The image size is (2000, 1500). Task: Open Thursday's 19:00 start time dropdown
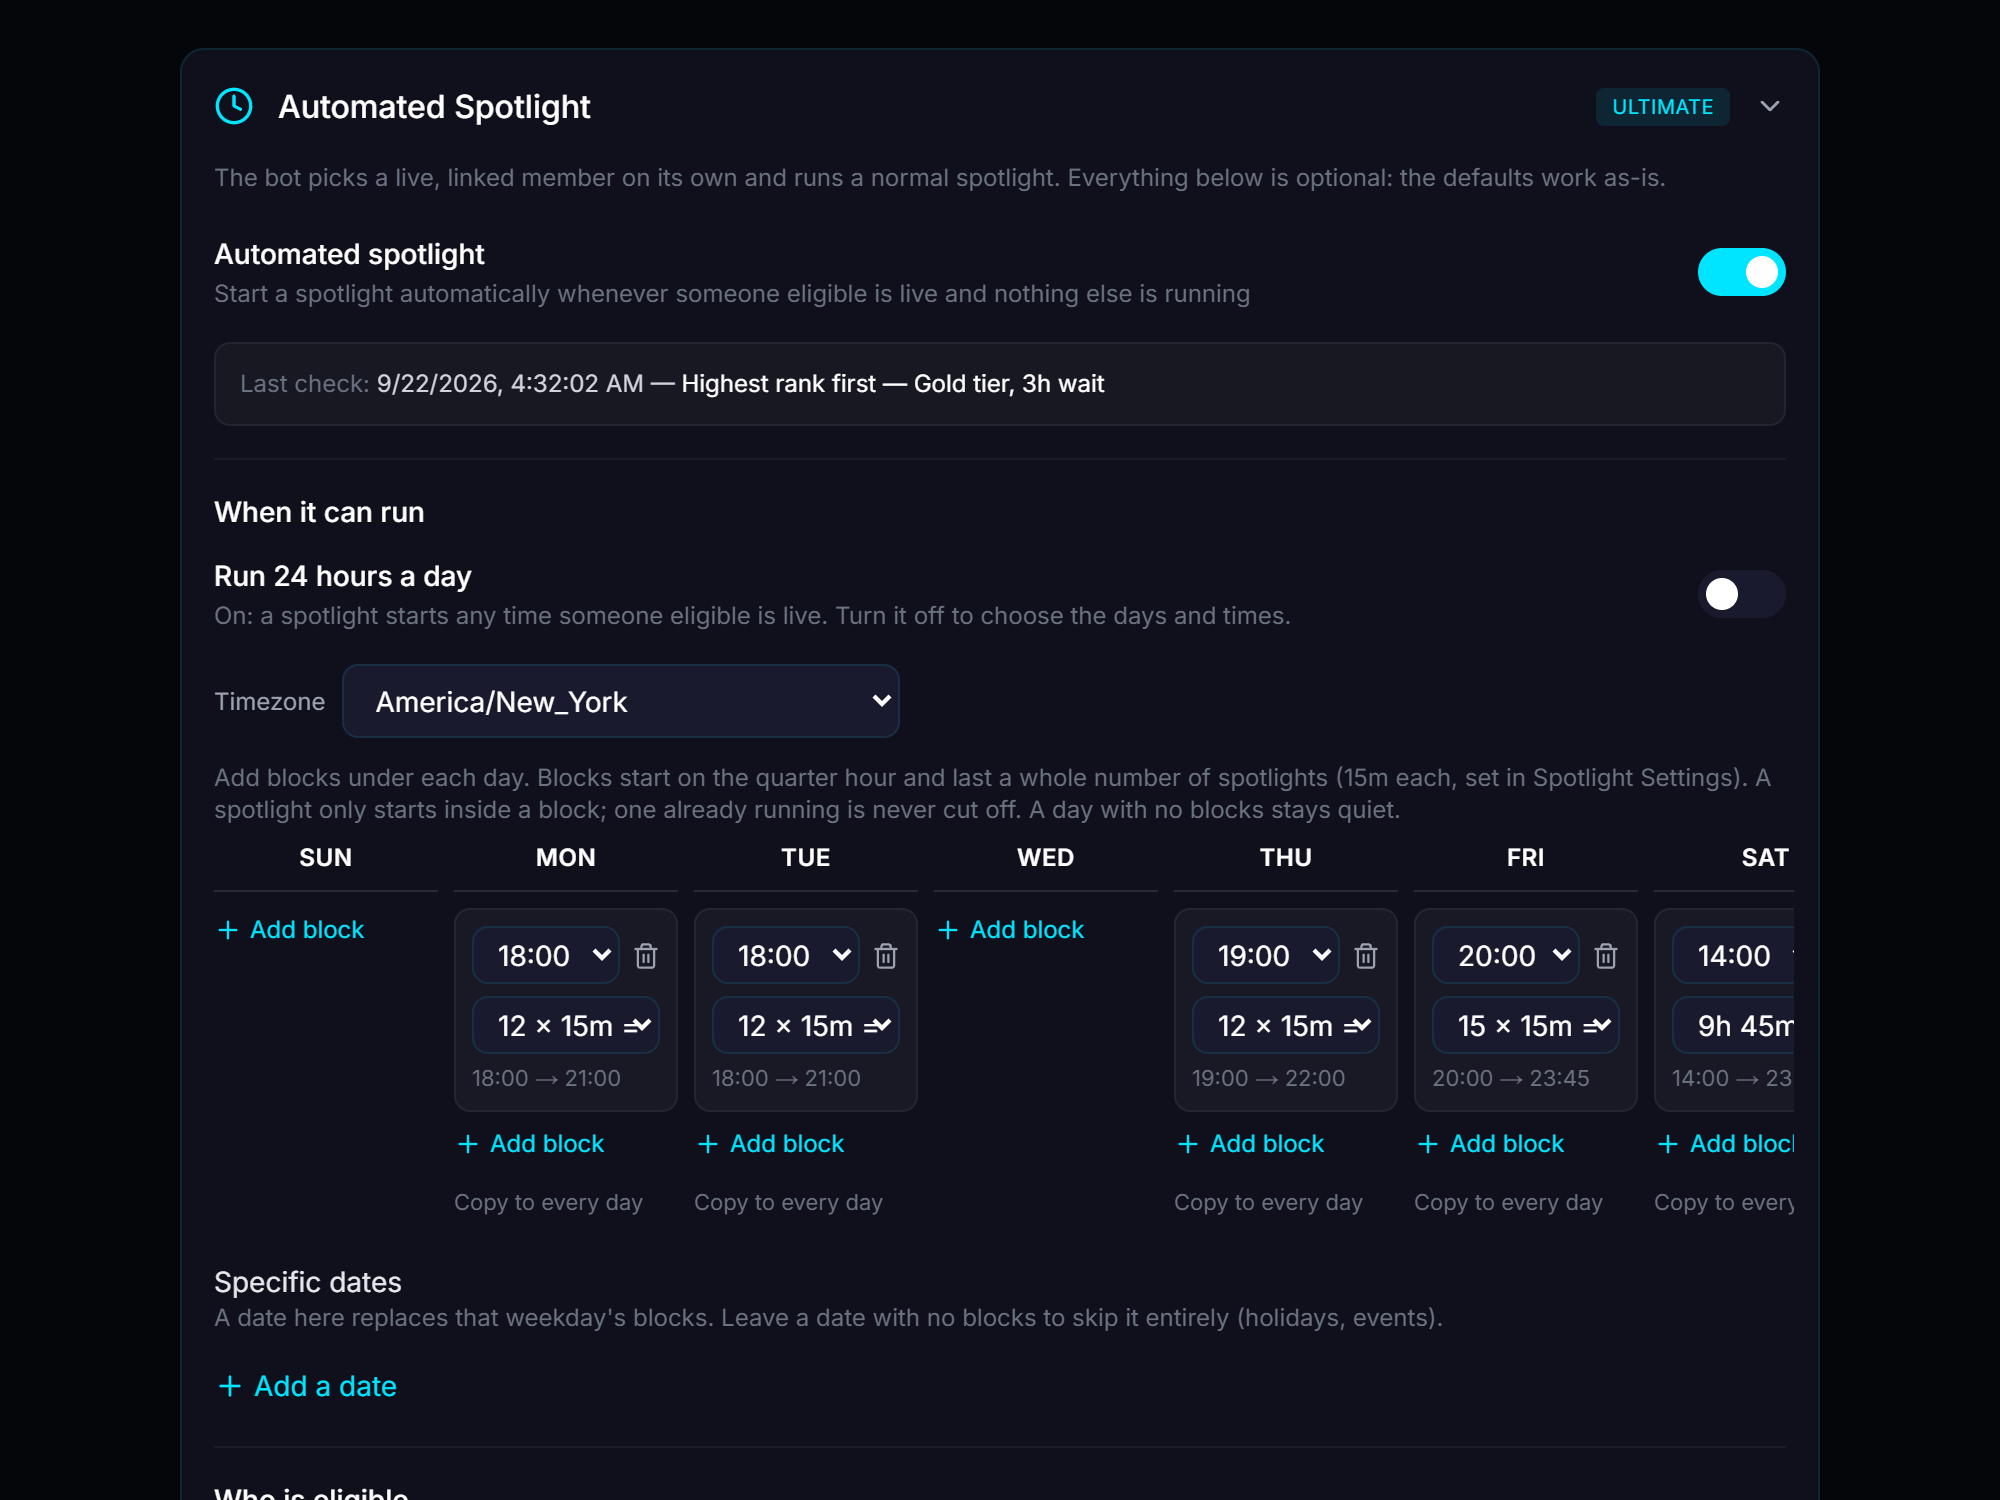(1266, 955)
